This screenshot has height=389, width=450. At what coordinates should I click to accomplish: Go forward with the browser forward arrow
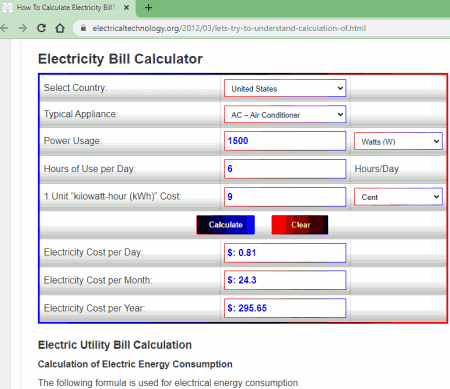23,28
